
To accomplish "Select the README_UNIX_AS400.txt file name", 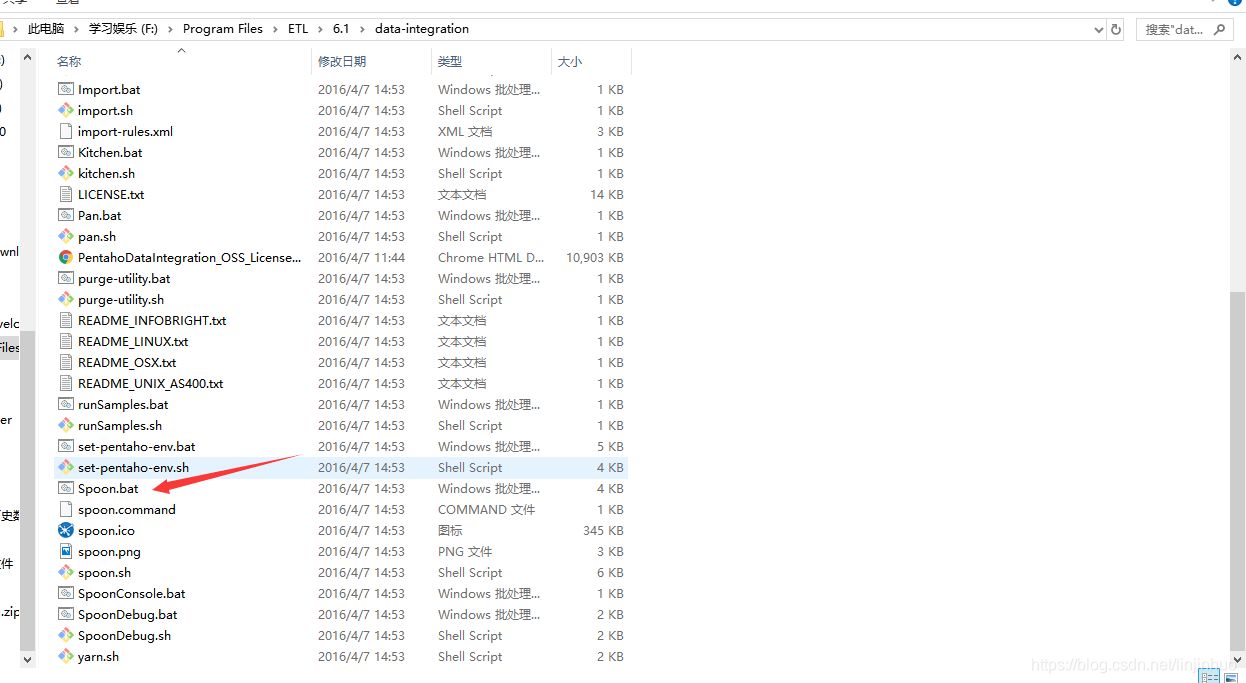I will point(151,383).
